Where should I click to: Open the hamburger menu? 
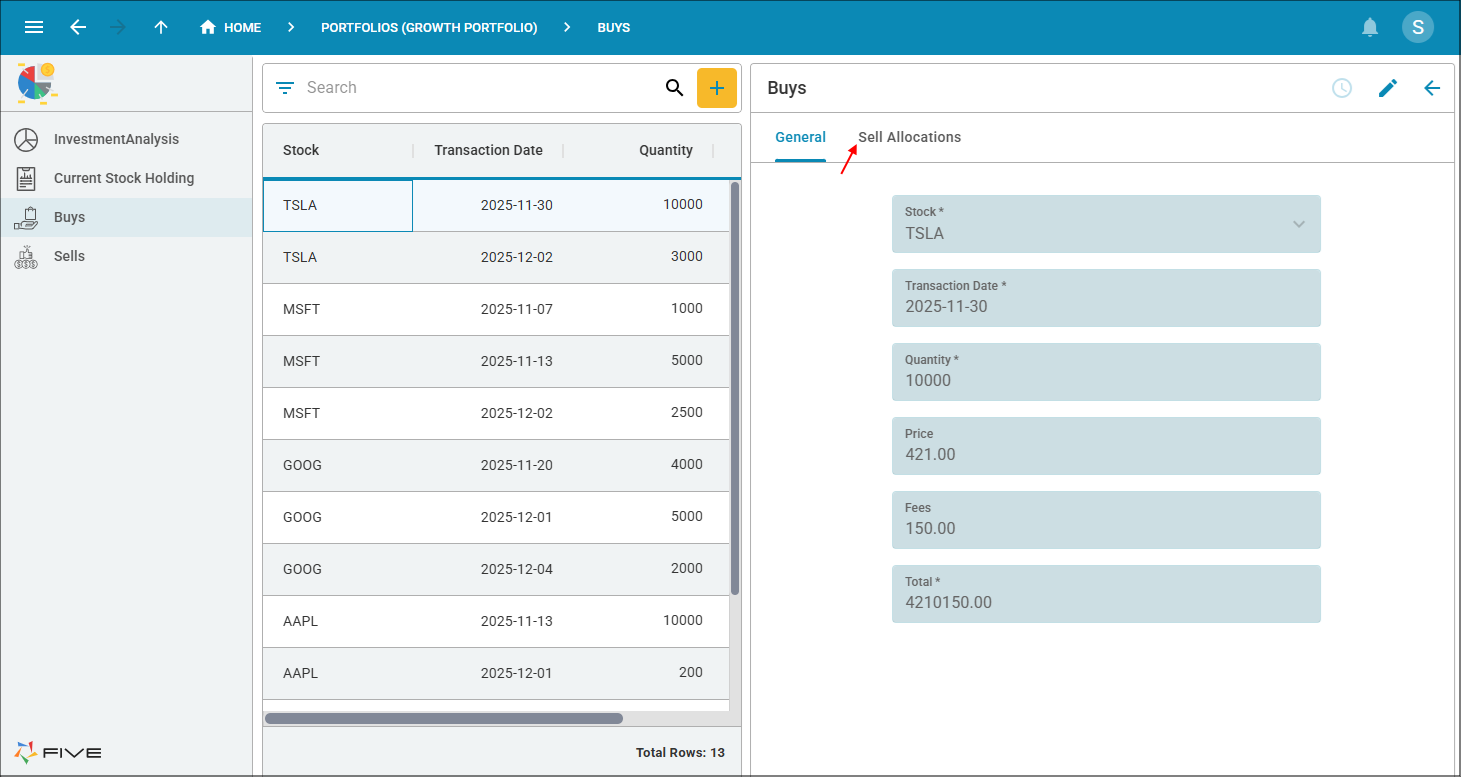pos(34,27)
